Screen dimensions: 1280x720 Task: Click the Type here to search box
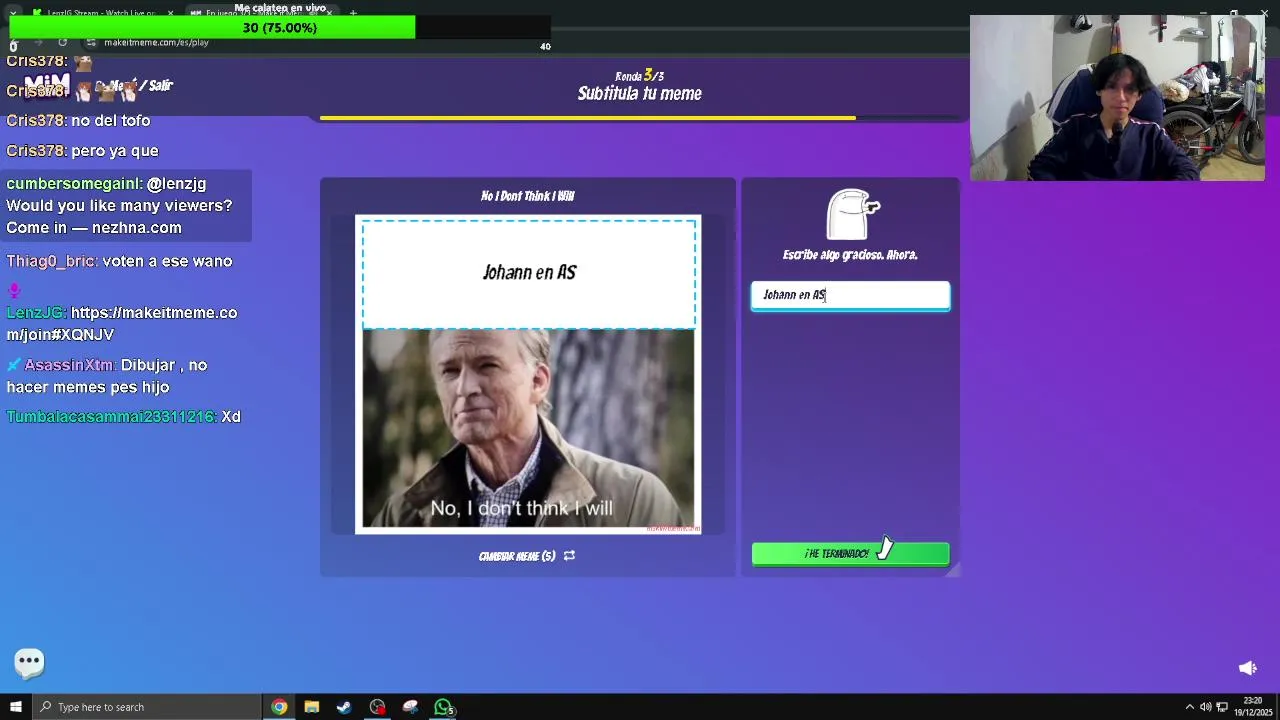click(147, 707)
